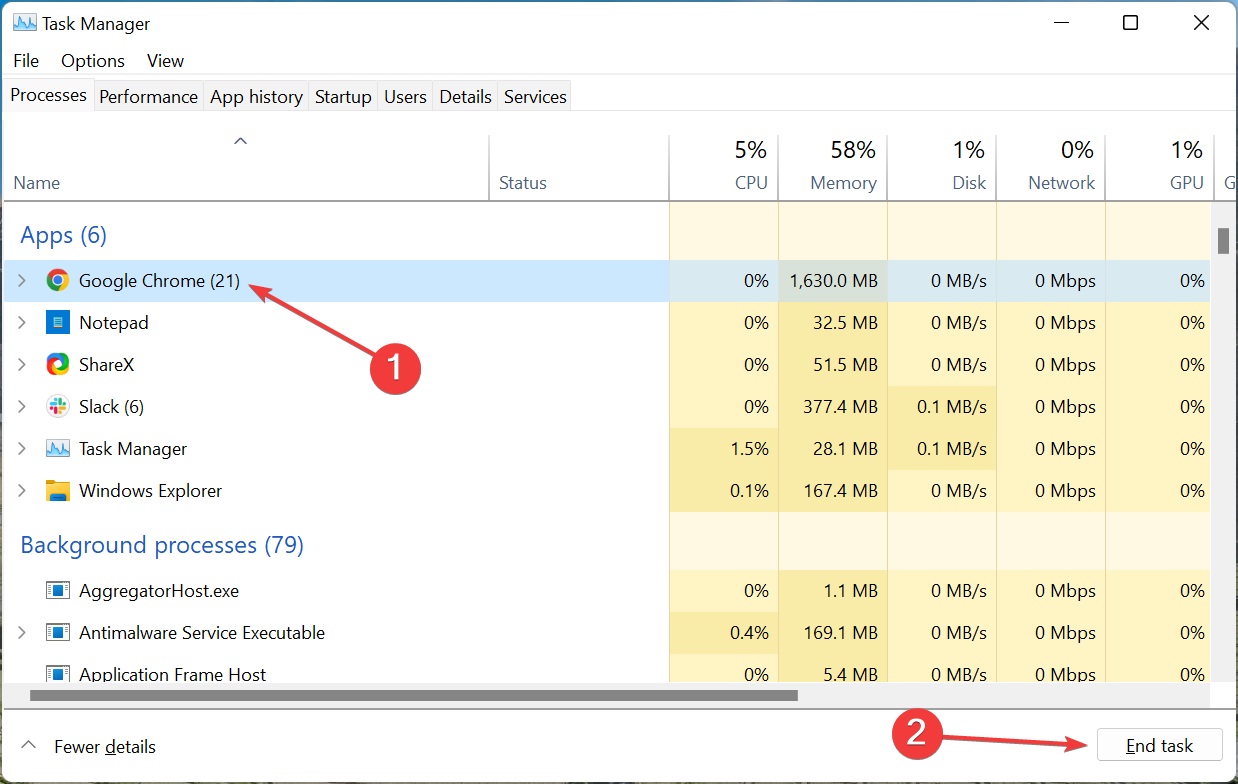
Task: Sort by the GPU column header
Action: (1160, 168)
